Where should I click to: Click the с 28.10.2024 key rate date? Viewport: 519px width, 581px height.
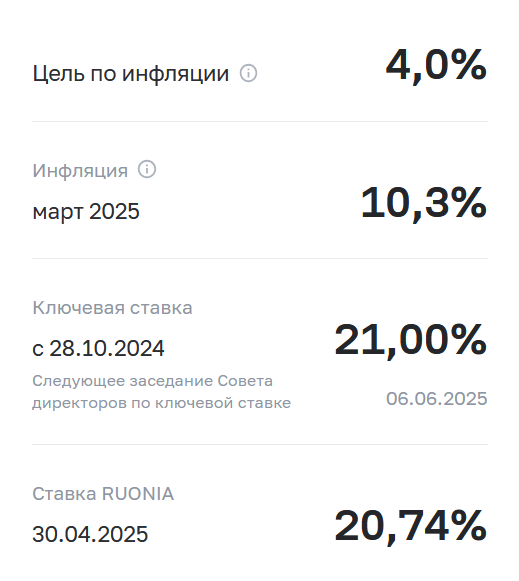click(98, 348)
